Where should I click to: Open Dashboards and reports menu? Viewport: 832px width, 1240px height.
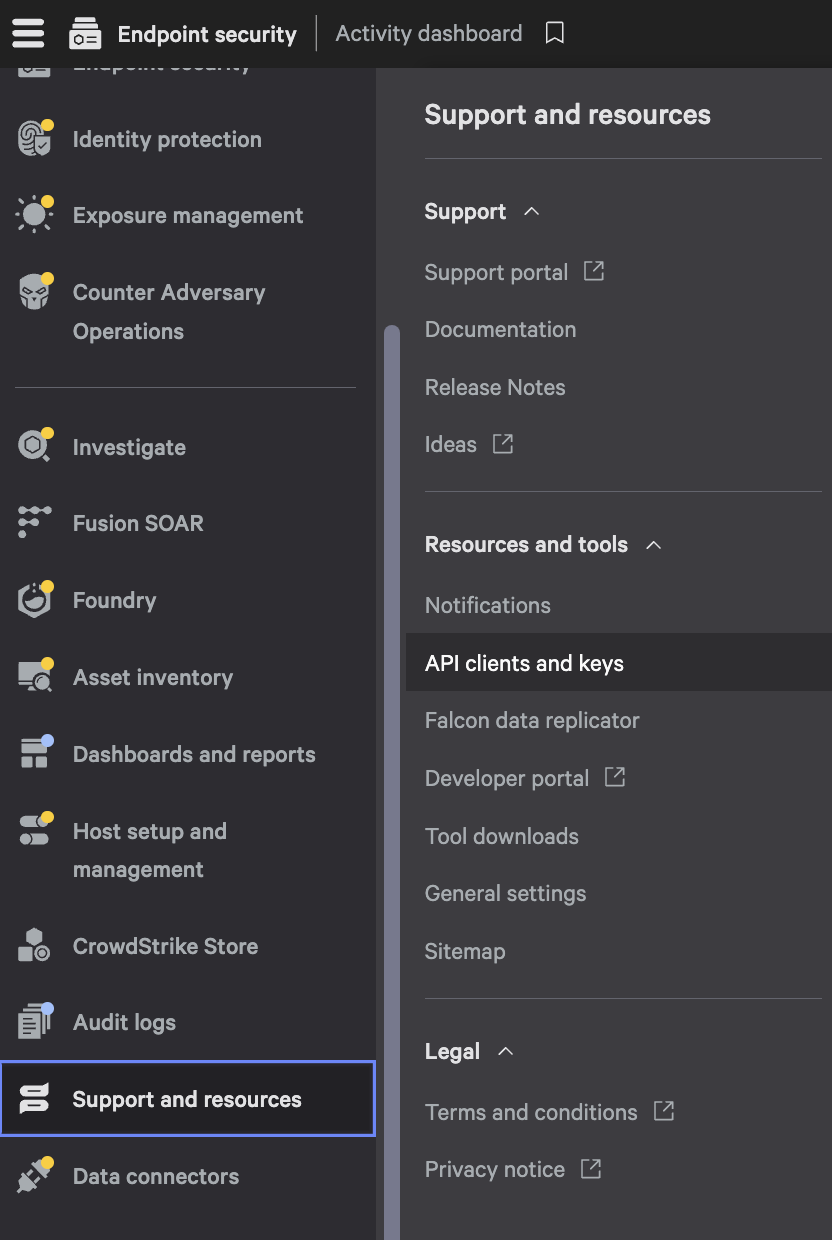click(193, 754)
